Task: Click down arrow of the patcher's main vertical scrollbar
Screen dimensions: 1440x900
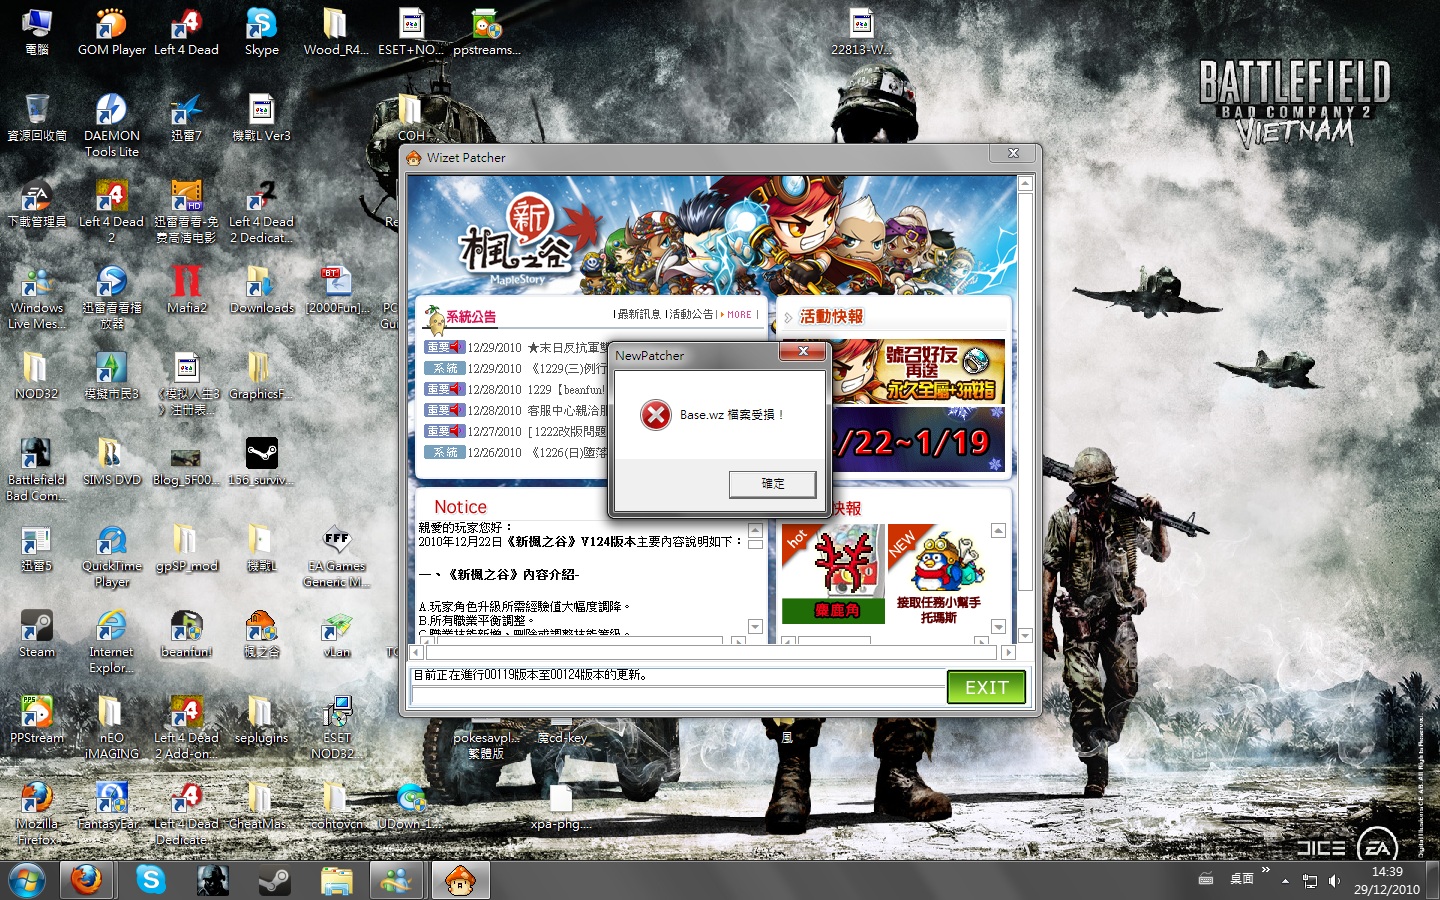Action: tap(1025, 635)
